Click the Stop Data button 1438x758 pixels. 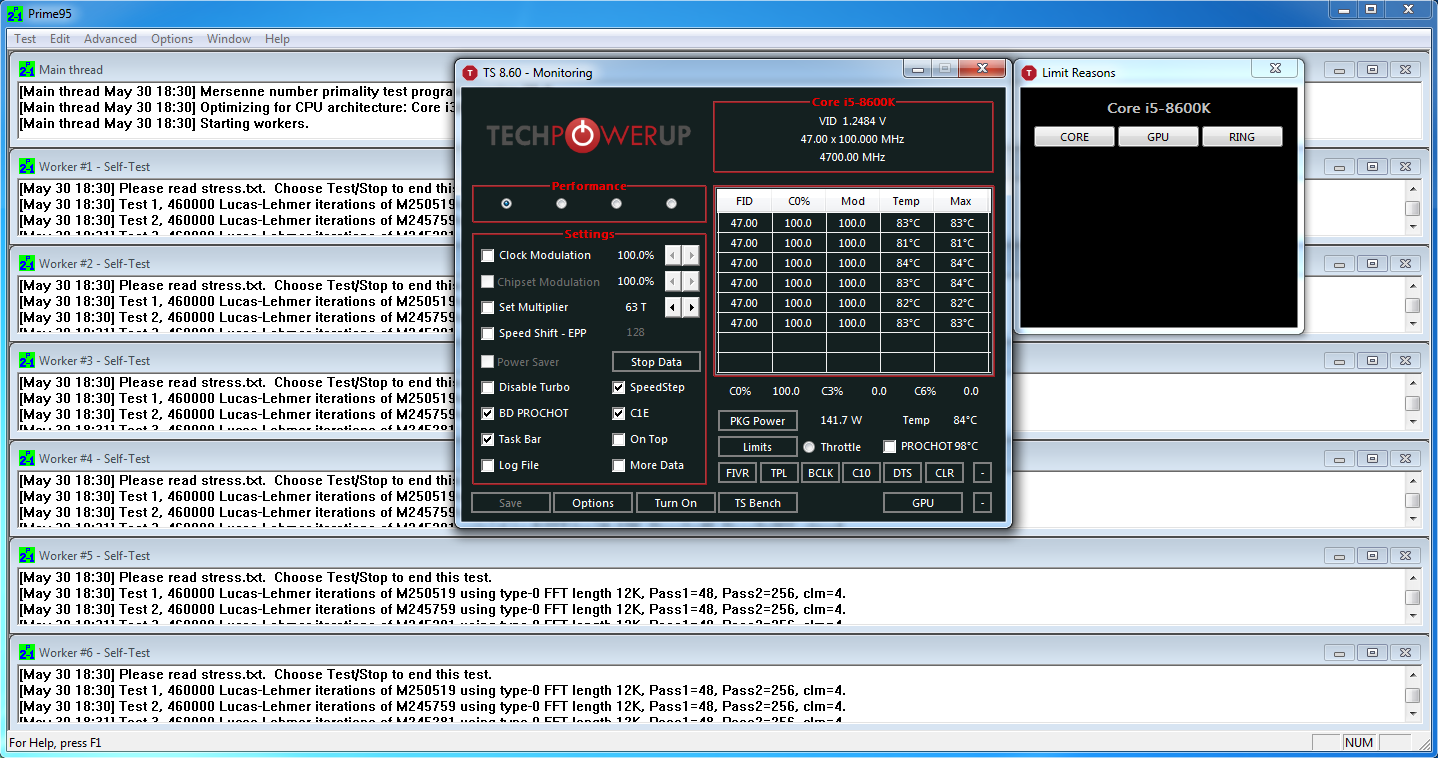pos(656,362)
